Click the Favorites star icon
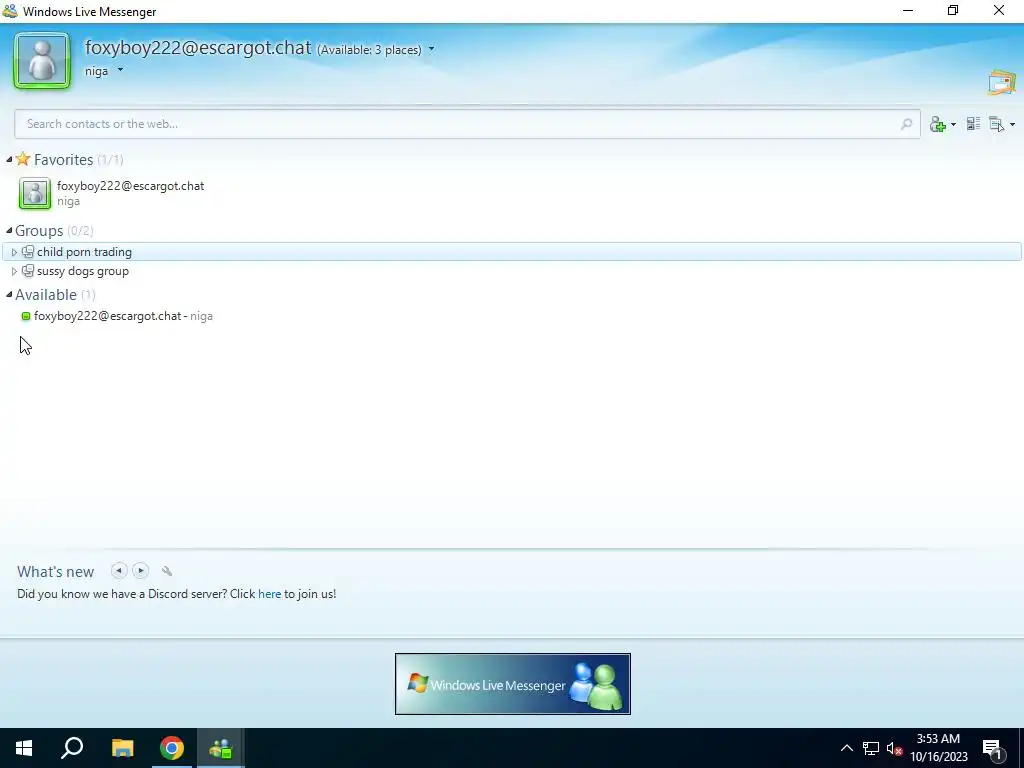 pos(23,159)
